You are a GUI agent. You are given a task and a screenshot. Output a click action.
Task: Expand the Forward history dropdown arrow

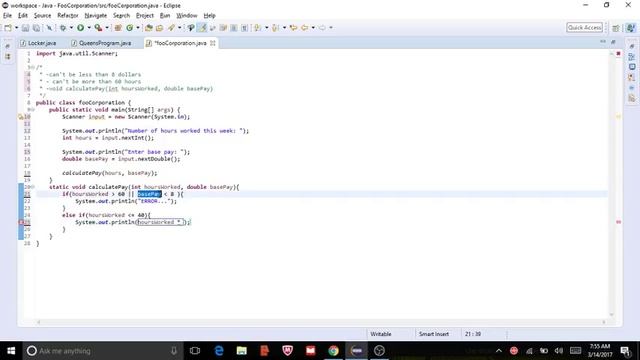(331, 28)
